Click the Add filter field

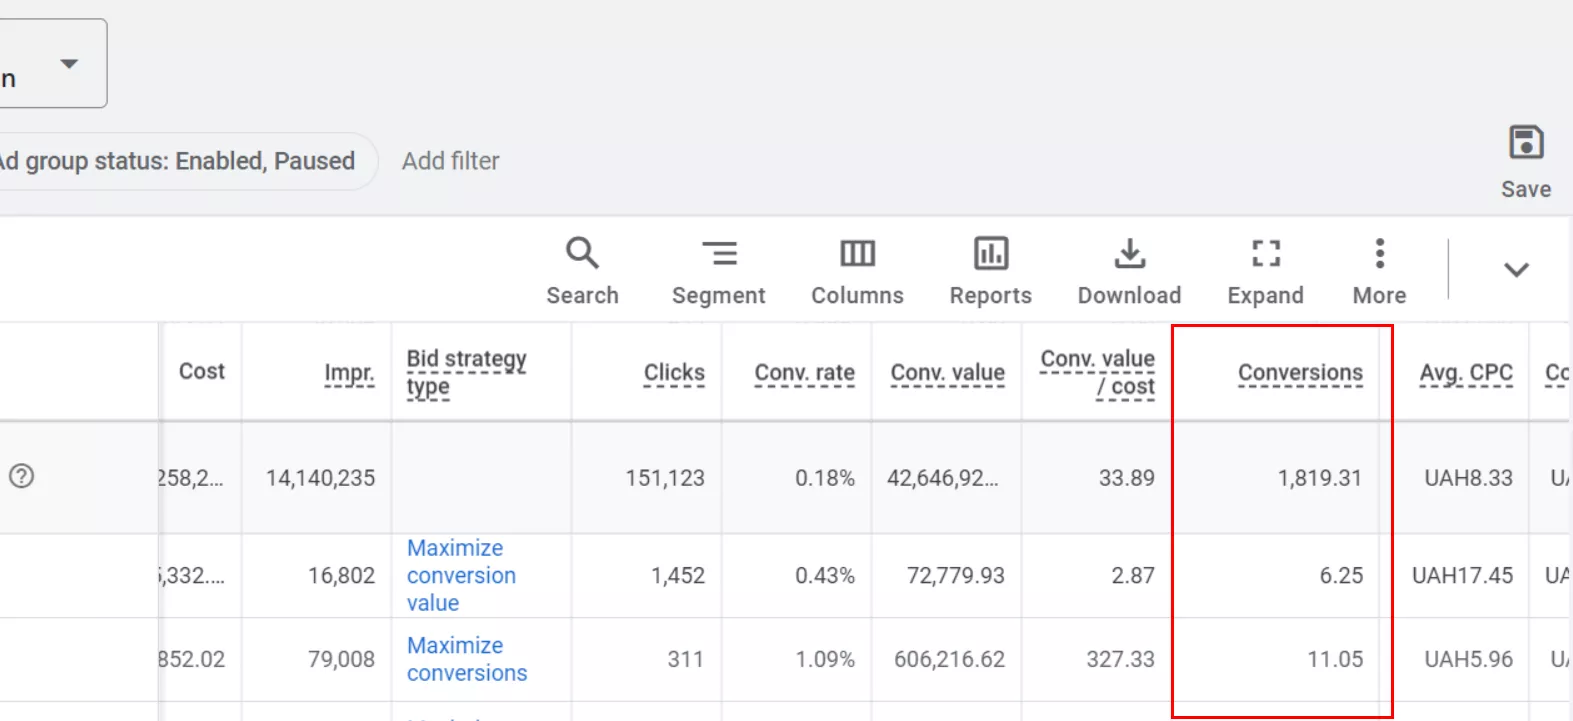click(x=450, y=161)
